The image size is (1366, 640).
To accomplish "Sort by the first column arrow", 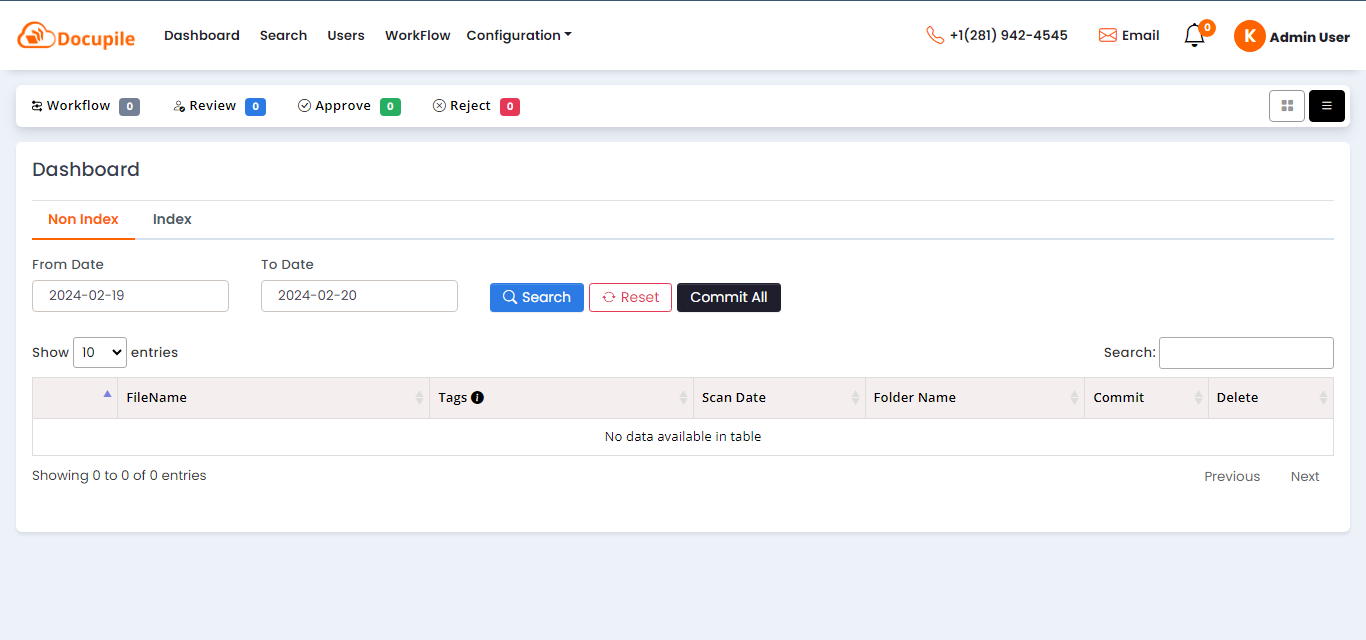I will click(107, 394).
